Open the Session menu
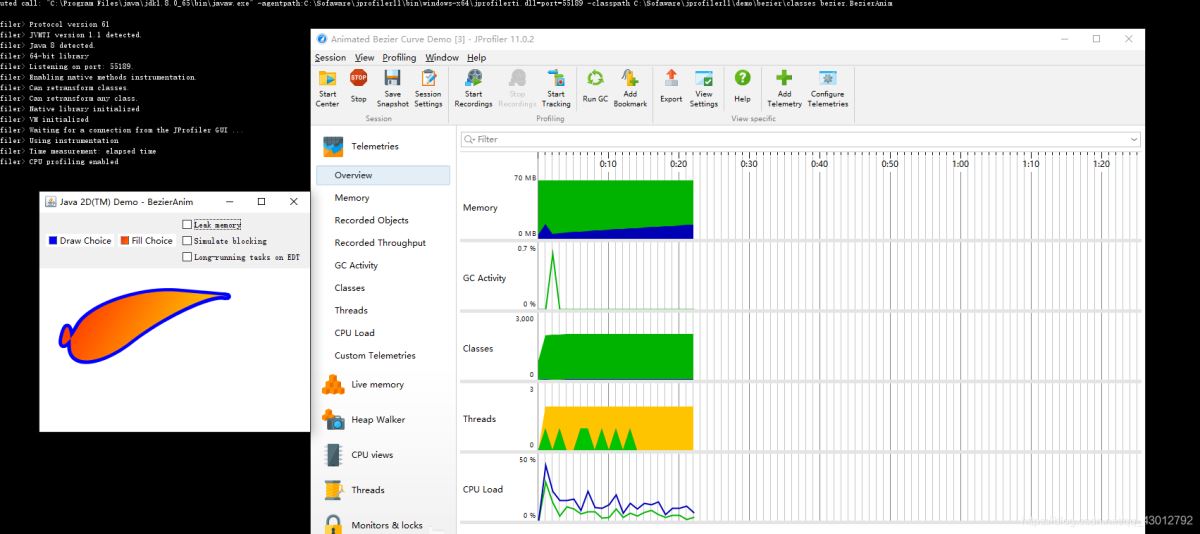1200x534 pixels. tap(330, 58)
